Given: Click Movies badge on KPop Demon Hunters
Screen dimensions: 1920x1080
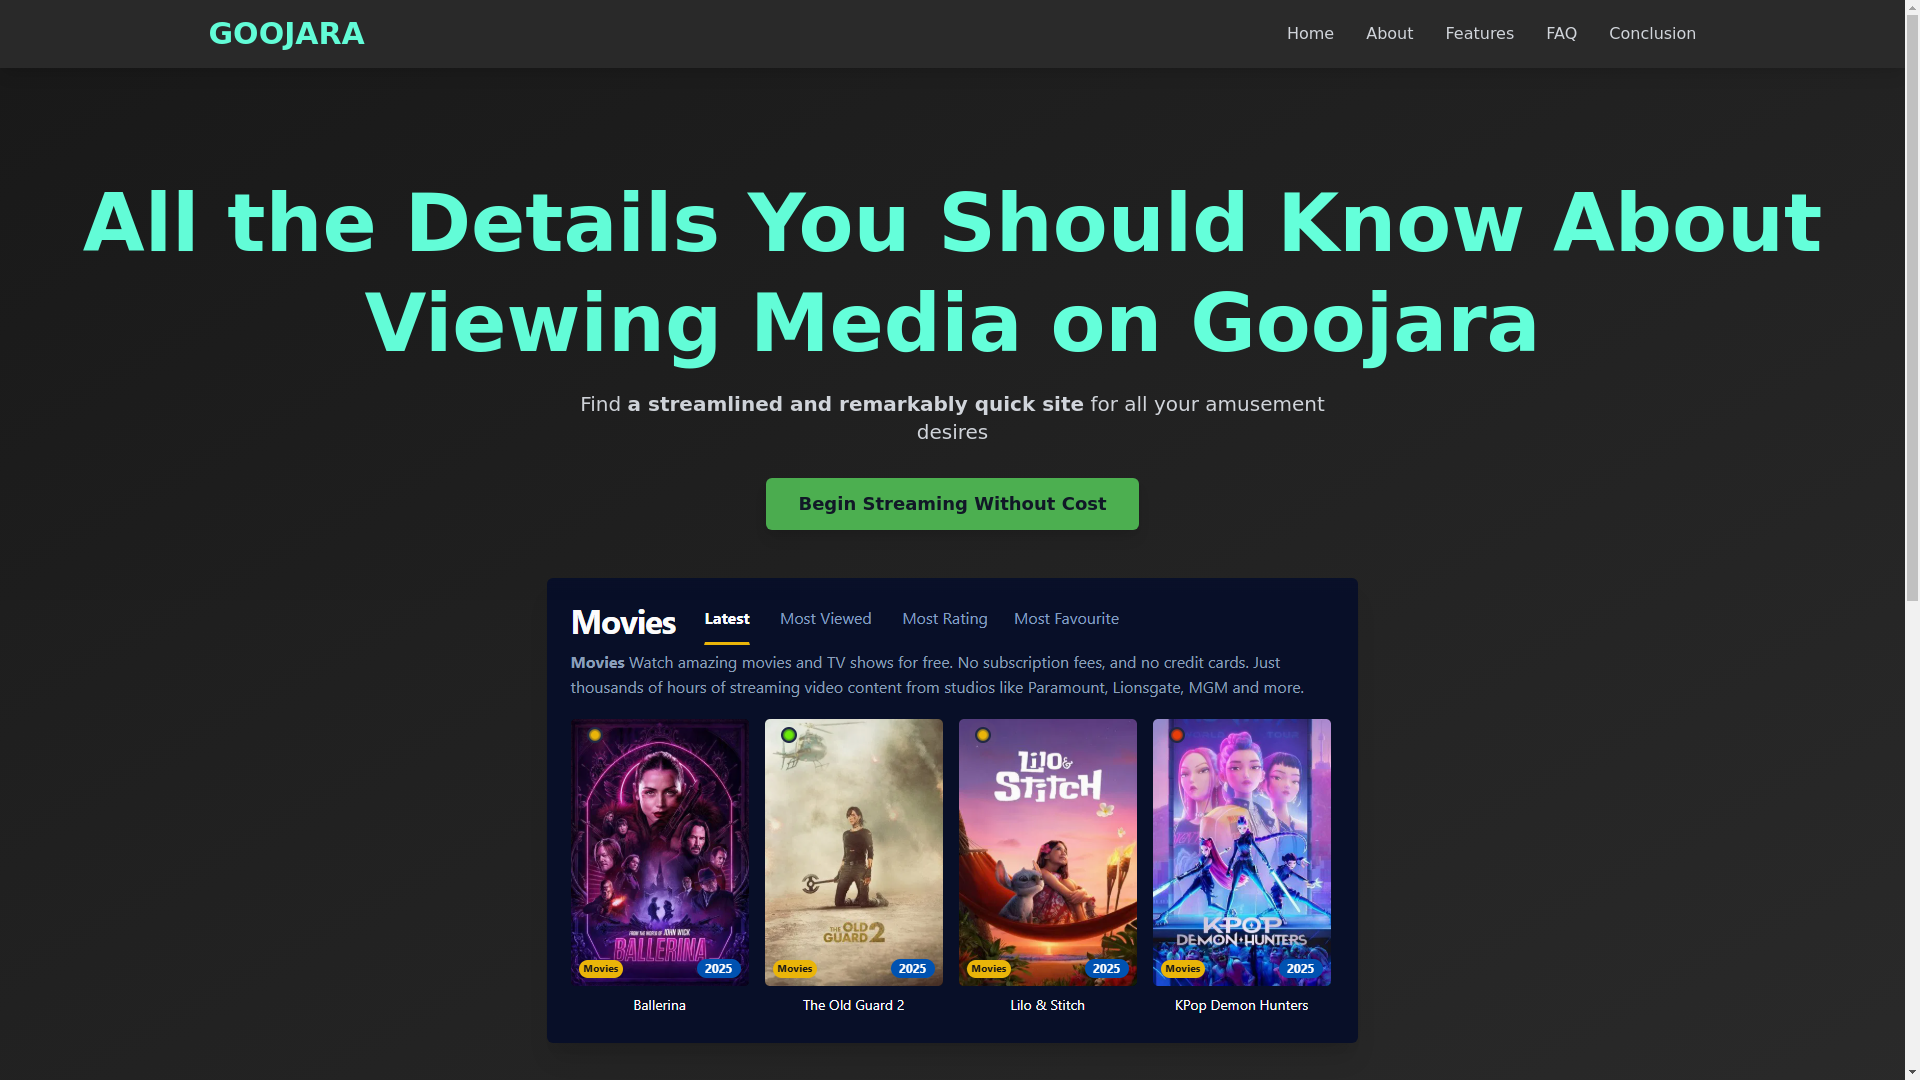Looking at the screenshot, I should (1183, 968).
